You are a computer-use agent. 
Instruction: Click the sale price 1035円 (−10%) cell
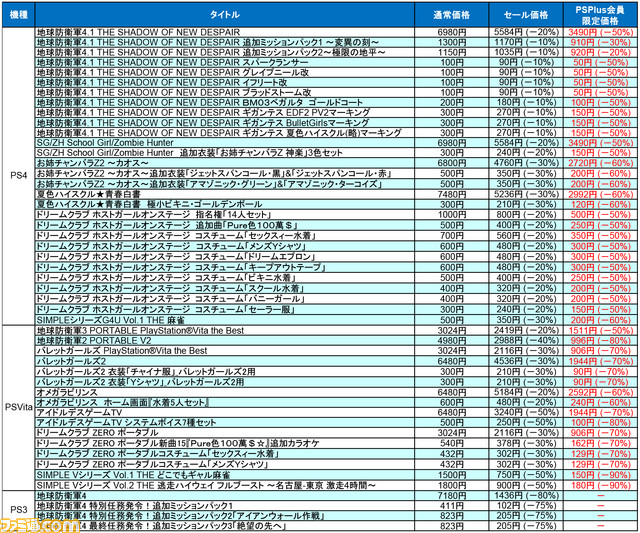click(526, 53)
